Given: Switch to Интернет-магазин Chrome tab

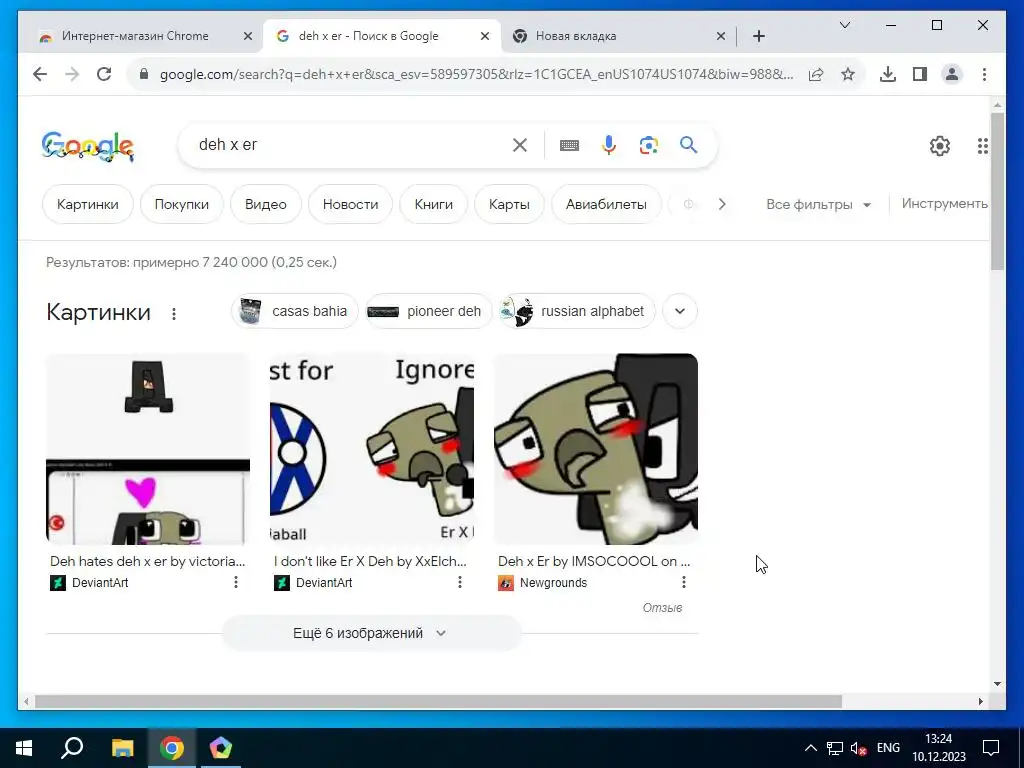Looking at the screenshot, I should point(136,36).
